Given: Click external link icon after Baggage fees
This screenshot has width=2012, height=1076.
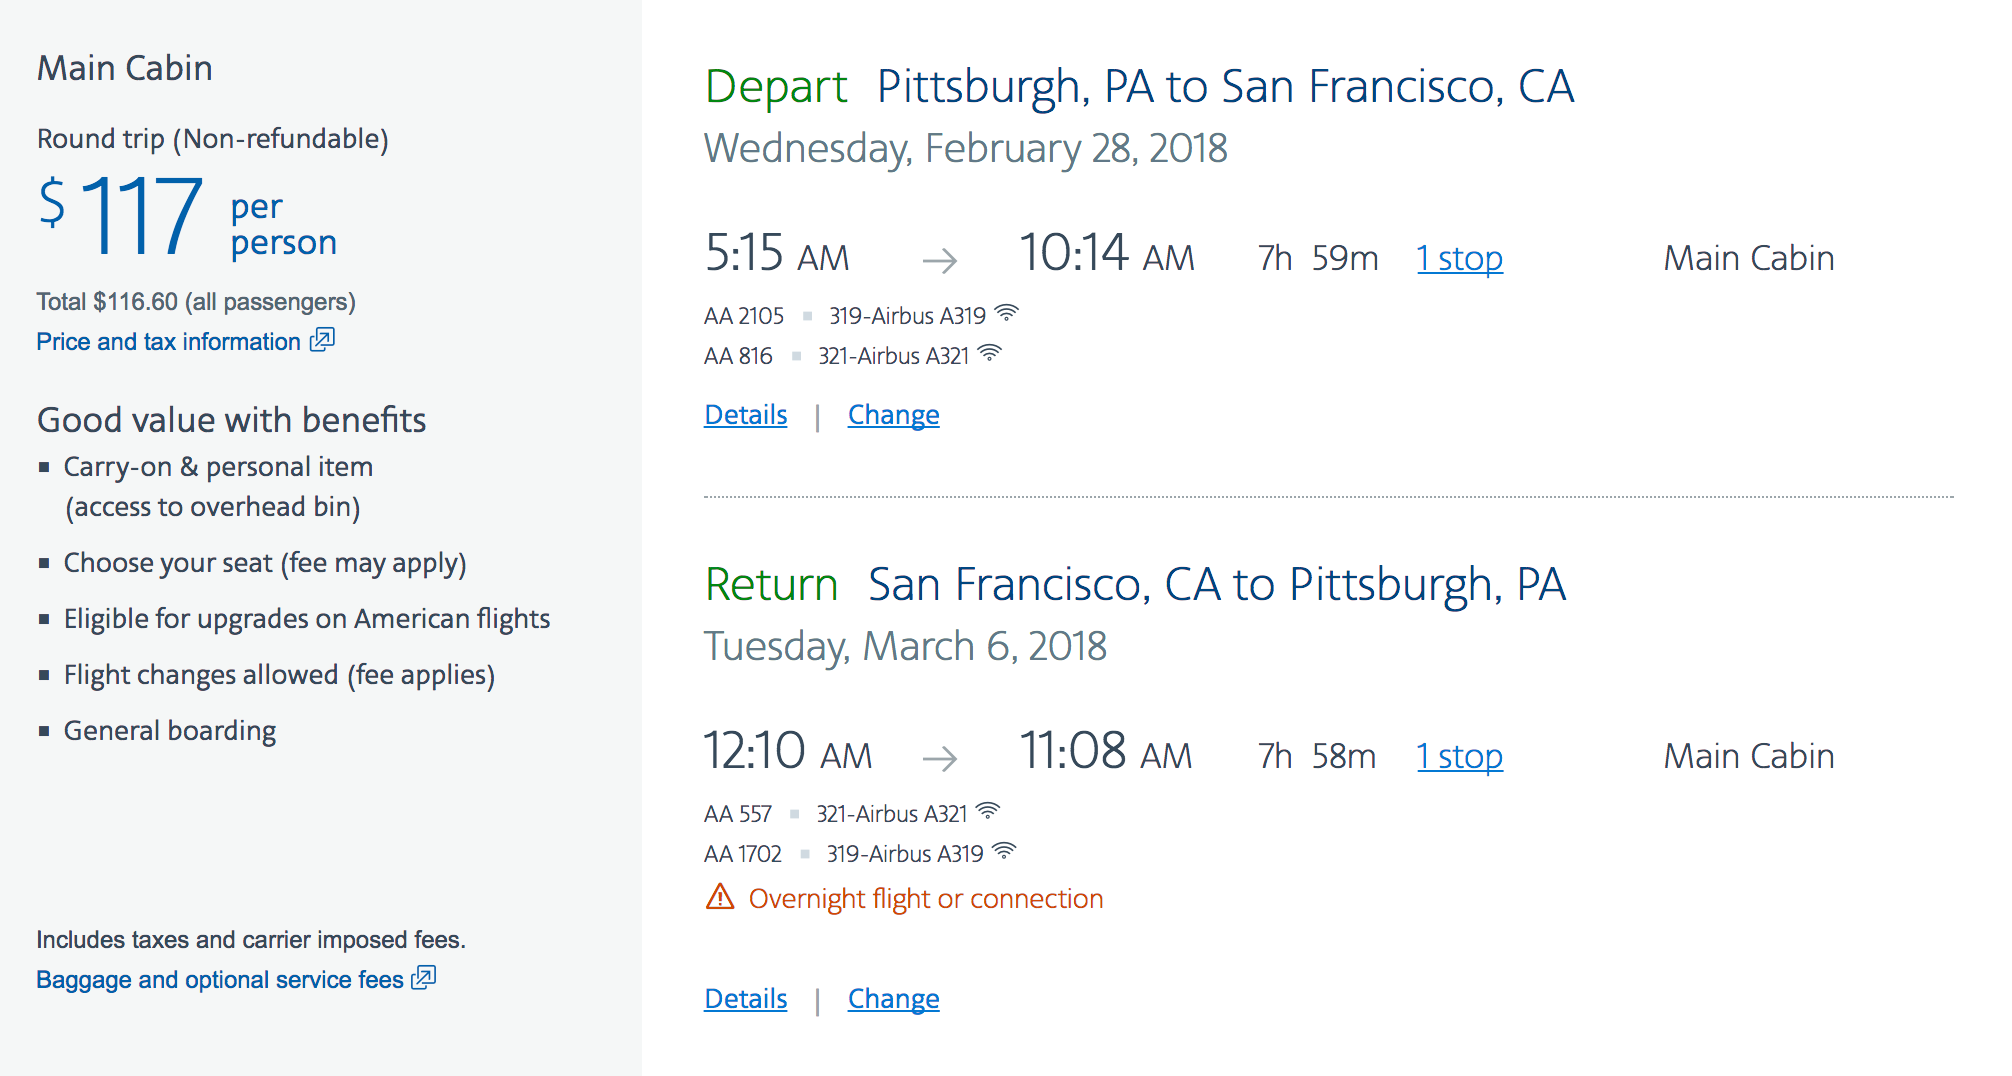Looking at the screenshot, I should (424, 978).
